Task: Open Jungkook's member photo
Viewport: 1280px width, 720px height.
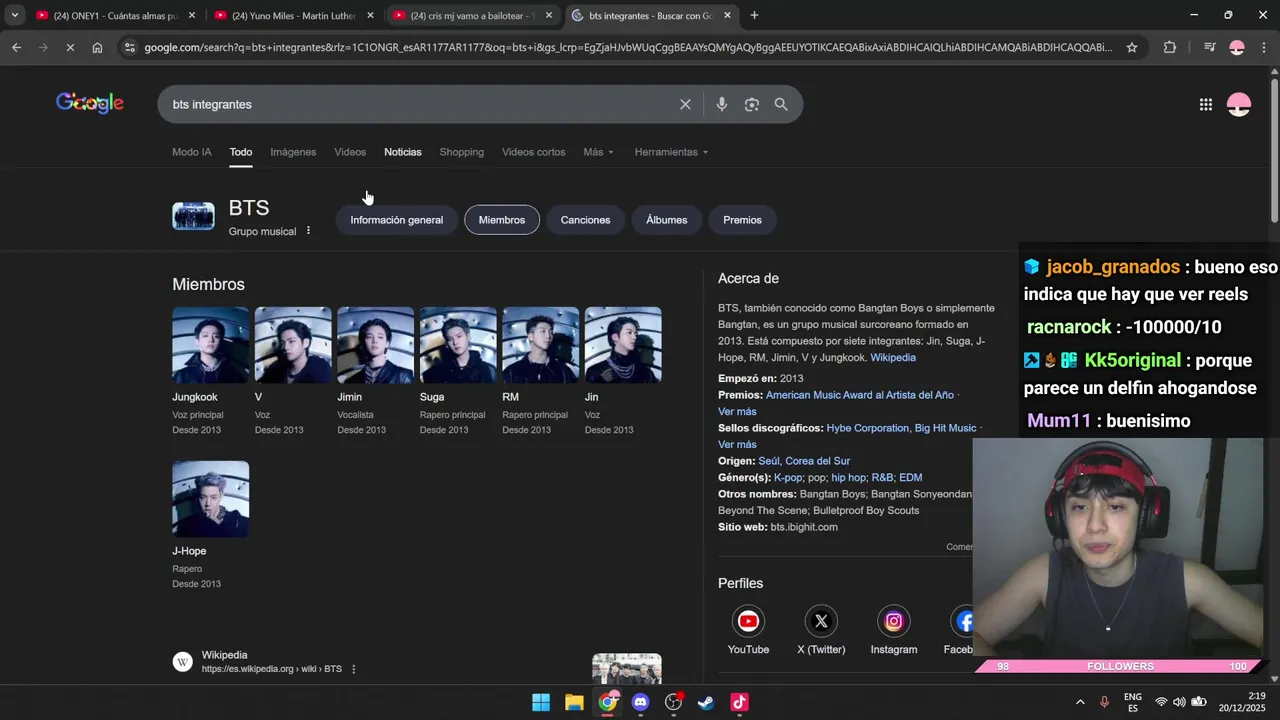Action: [211, 345]
